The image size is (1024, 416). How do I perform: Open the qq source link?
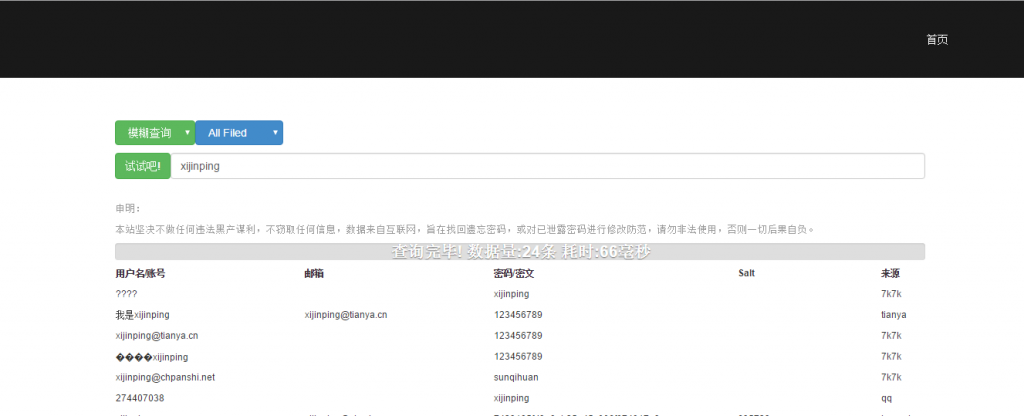(x=886, y=398)
